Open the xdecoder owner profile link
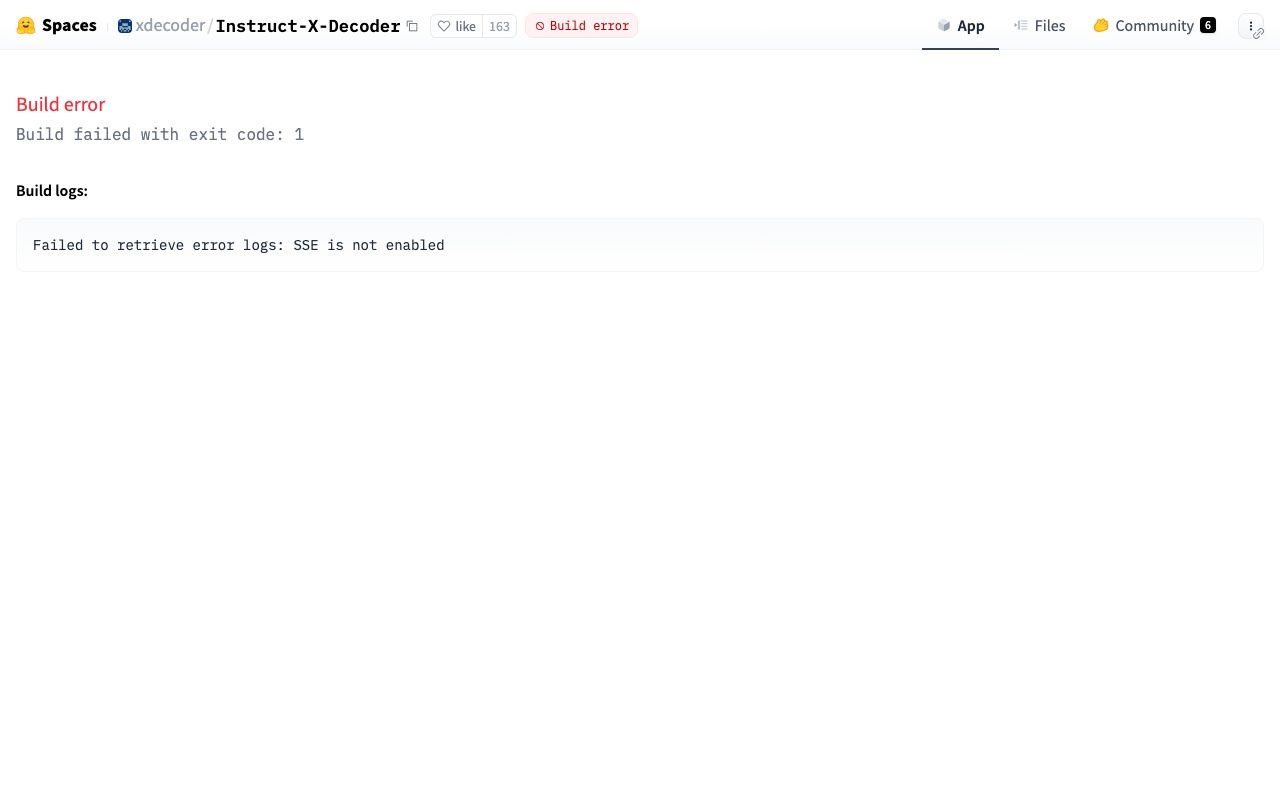1280x800 pixels. [170, 26]
